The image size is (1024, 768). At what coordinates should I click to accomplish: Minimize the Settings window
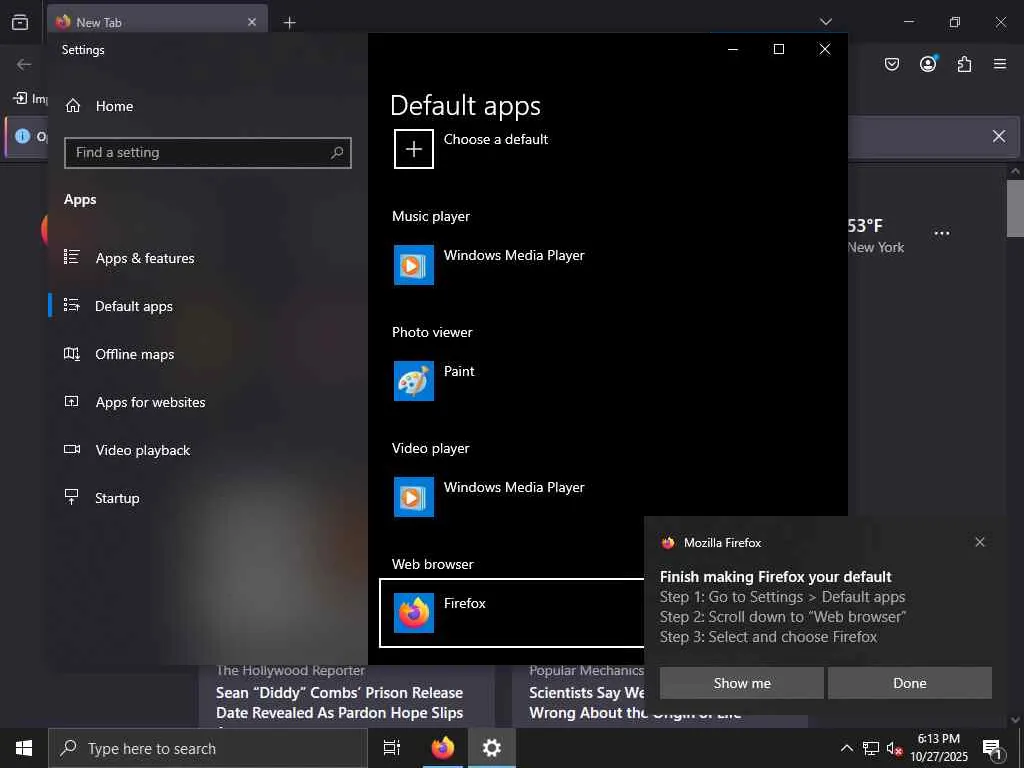click(x=733, y=49)
